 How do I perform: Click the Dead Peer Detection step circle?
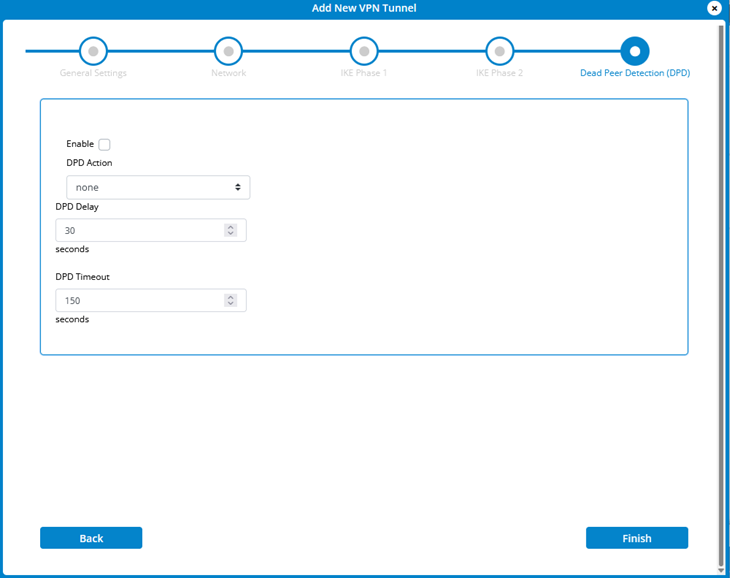click(634, 51)
